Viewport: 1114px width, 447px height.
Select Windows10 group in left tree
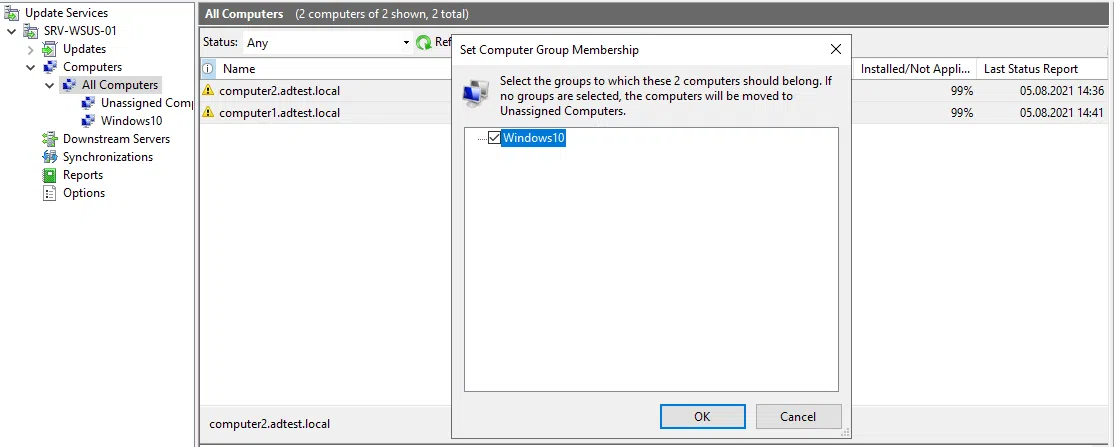pyautogui.click(x=131, y=121)
